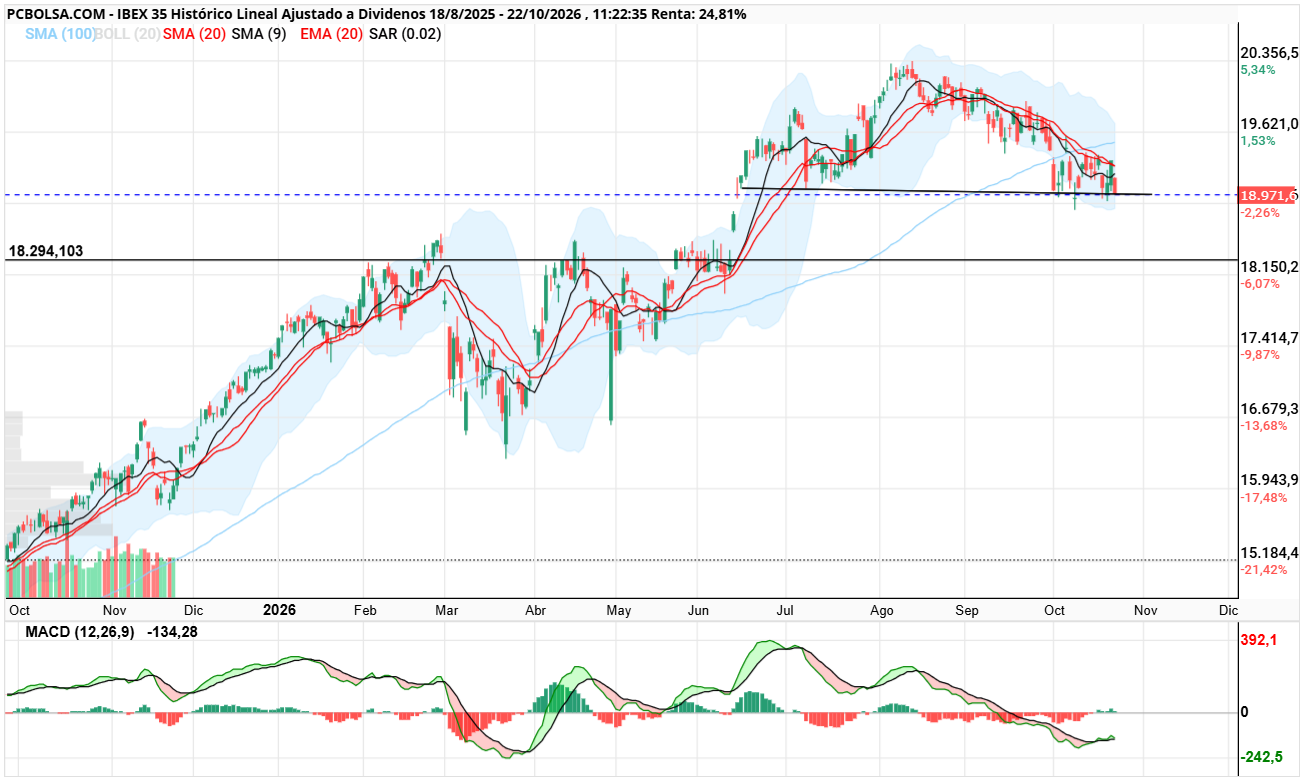Select the MACD value -134,28

(174, 632)
